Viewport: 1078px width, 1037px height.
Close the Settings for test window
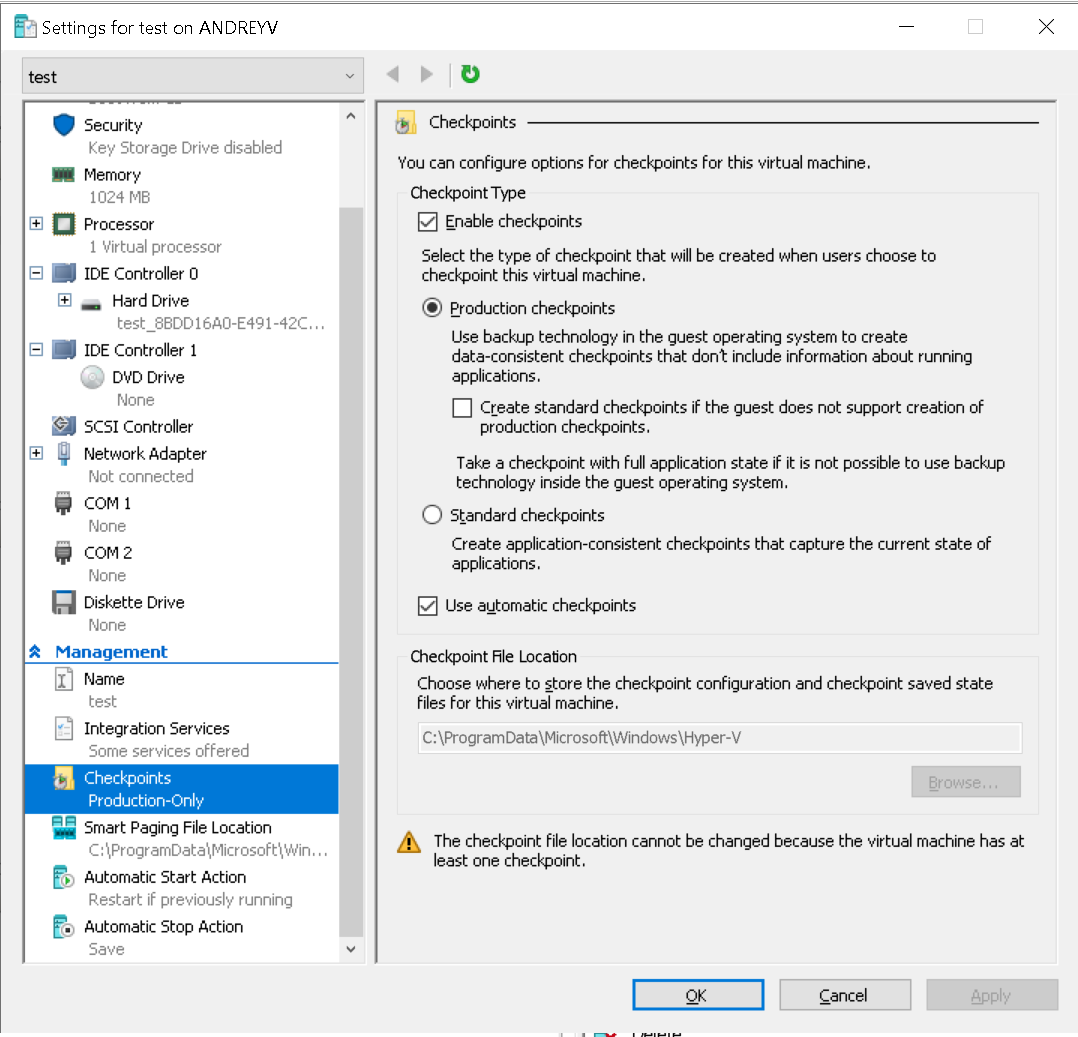point(1046,27)
